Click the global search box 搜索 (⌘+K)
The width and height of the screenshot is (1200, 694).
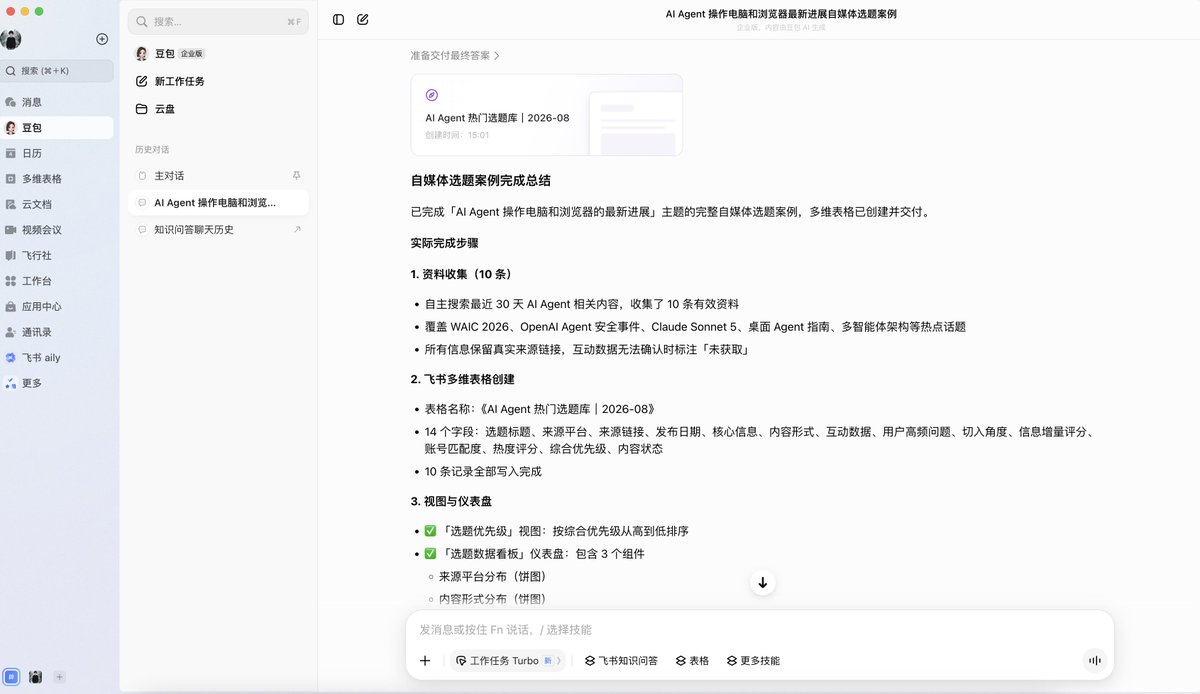click(x=57, y=71)
